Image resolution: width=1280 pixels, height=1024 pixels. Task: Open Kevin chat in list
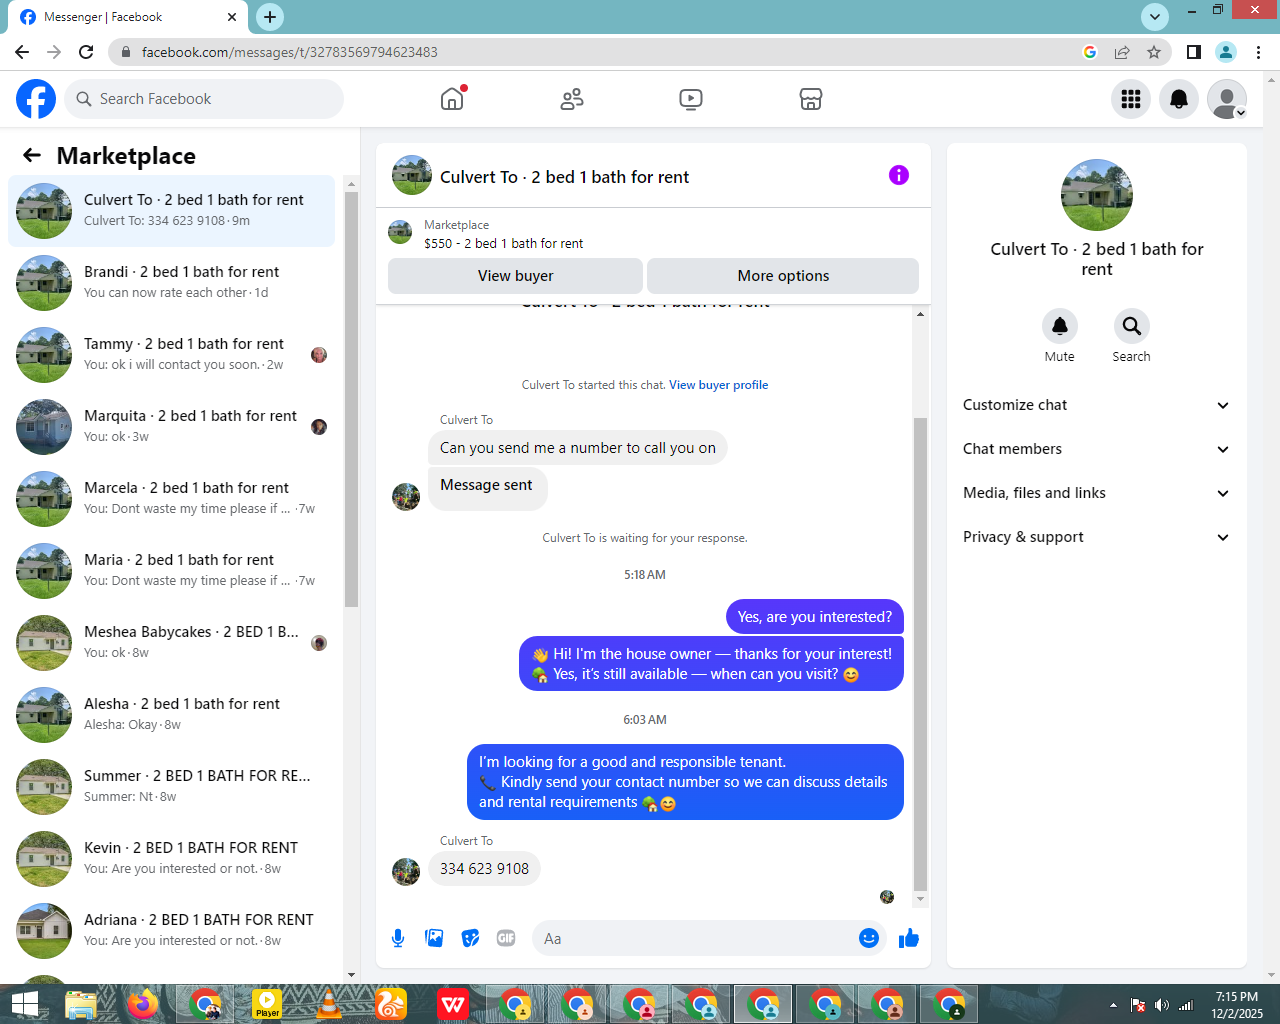(x=172, y=859)
